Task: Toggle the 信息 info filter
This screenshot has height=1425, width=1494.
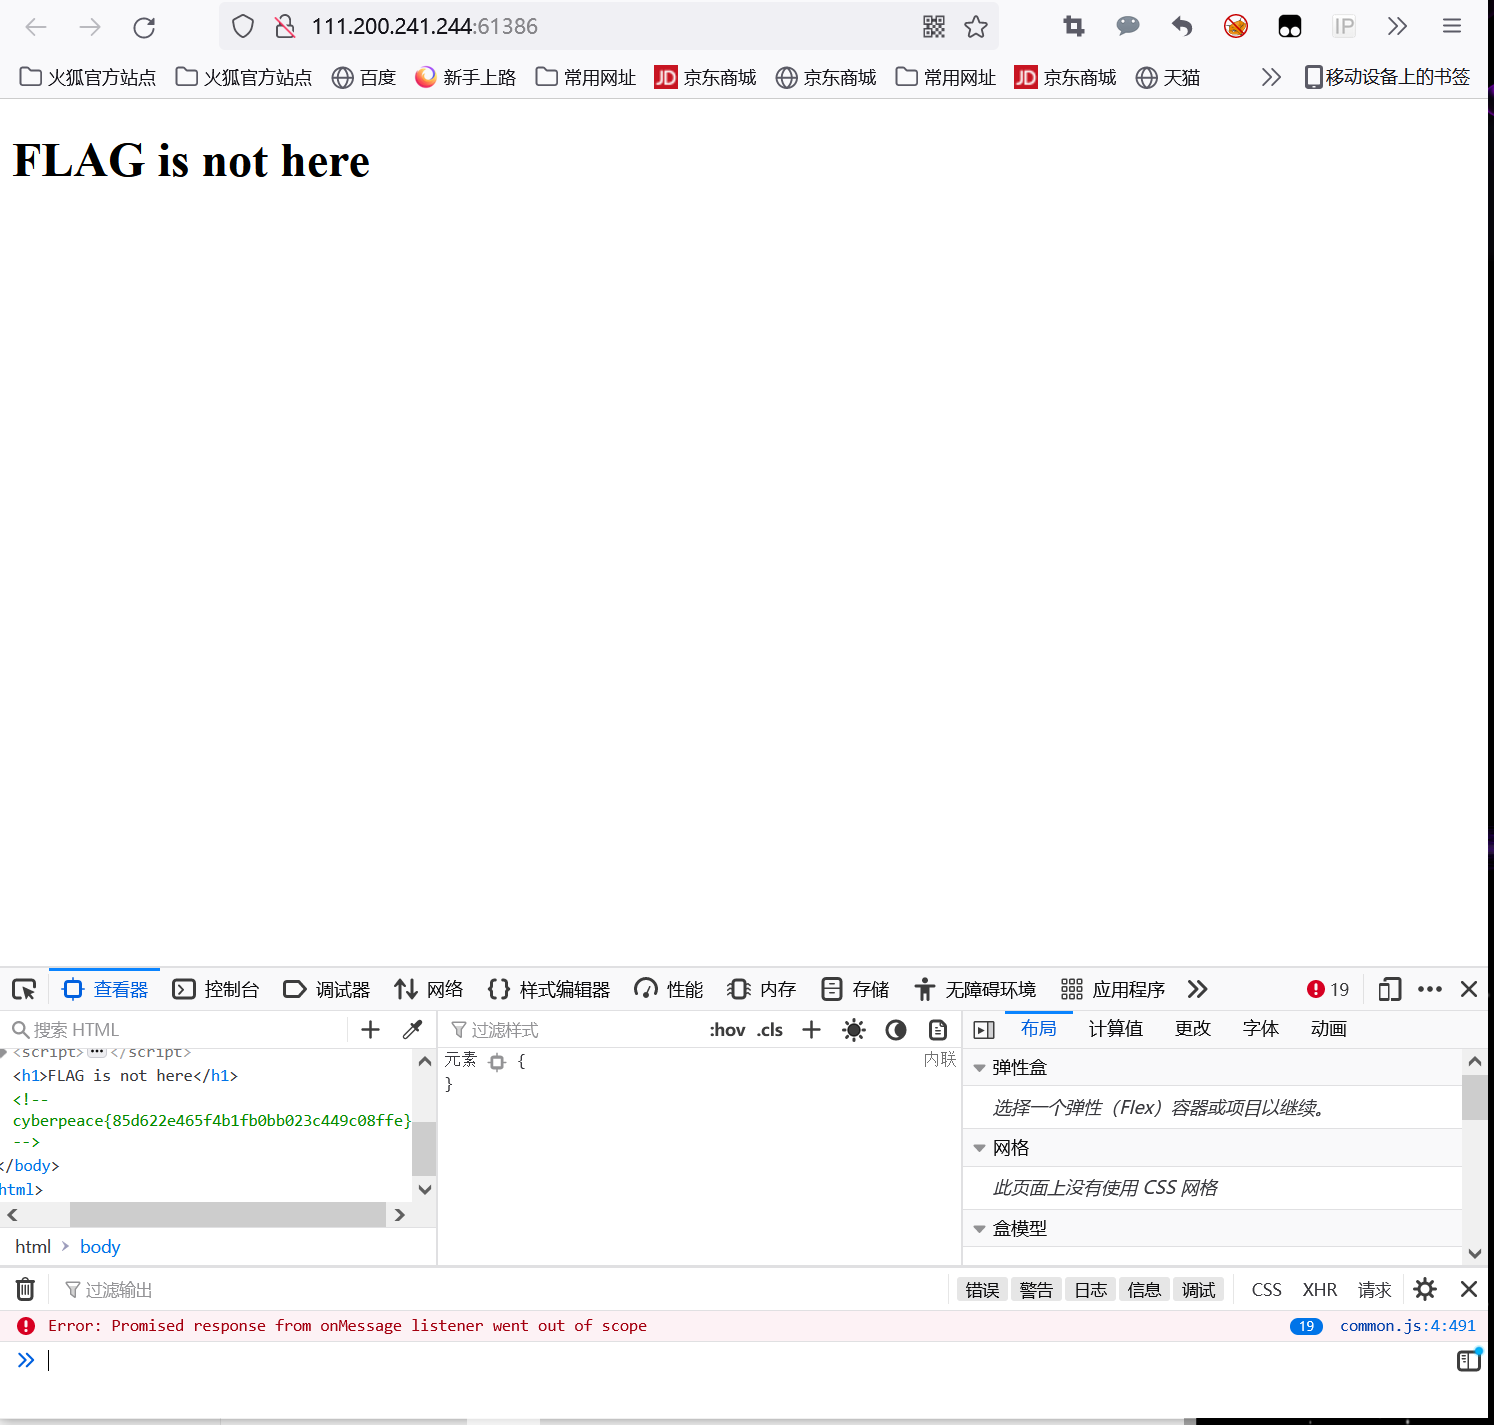Action: pos(1145,1290)
